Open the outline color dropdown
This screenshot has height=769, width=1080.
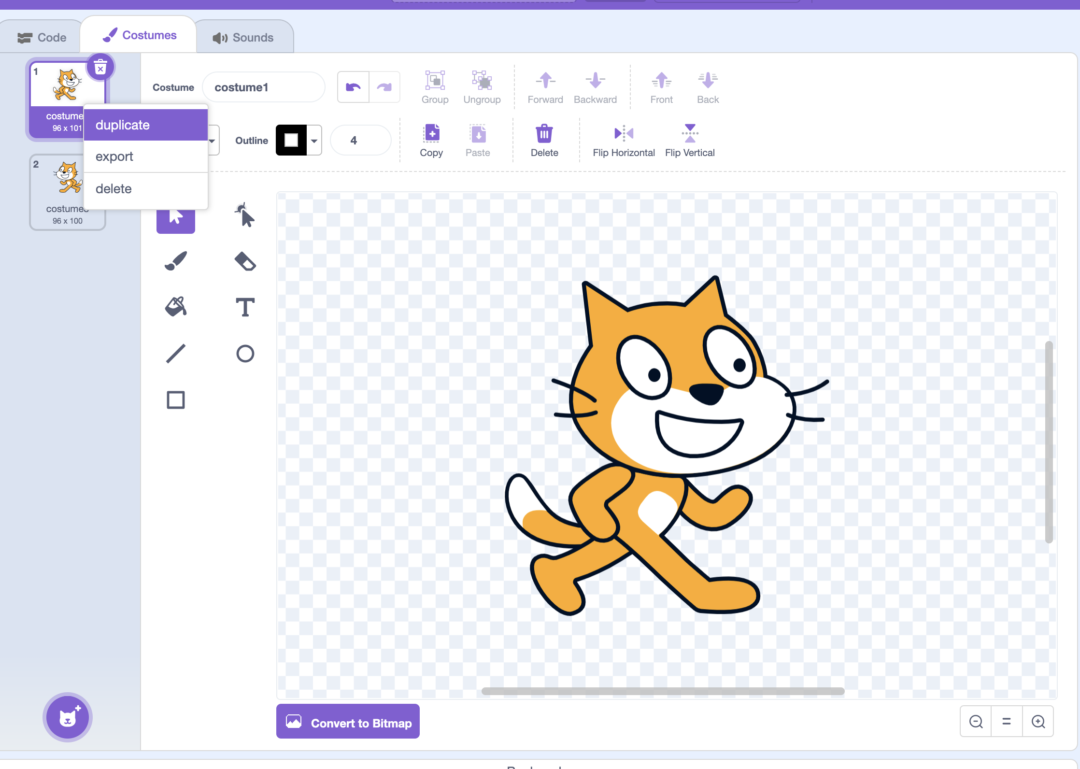[313, 140]
